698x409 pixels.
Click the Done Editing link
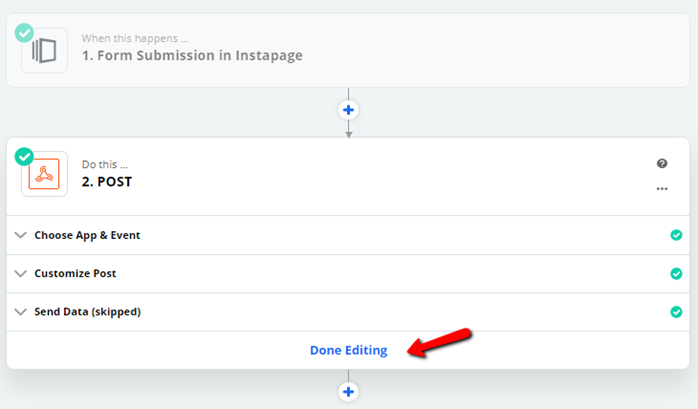349,350
